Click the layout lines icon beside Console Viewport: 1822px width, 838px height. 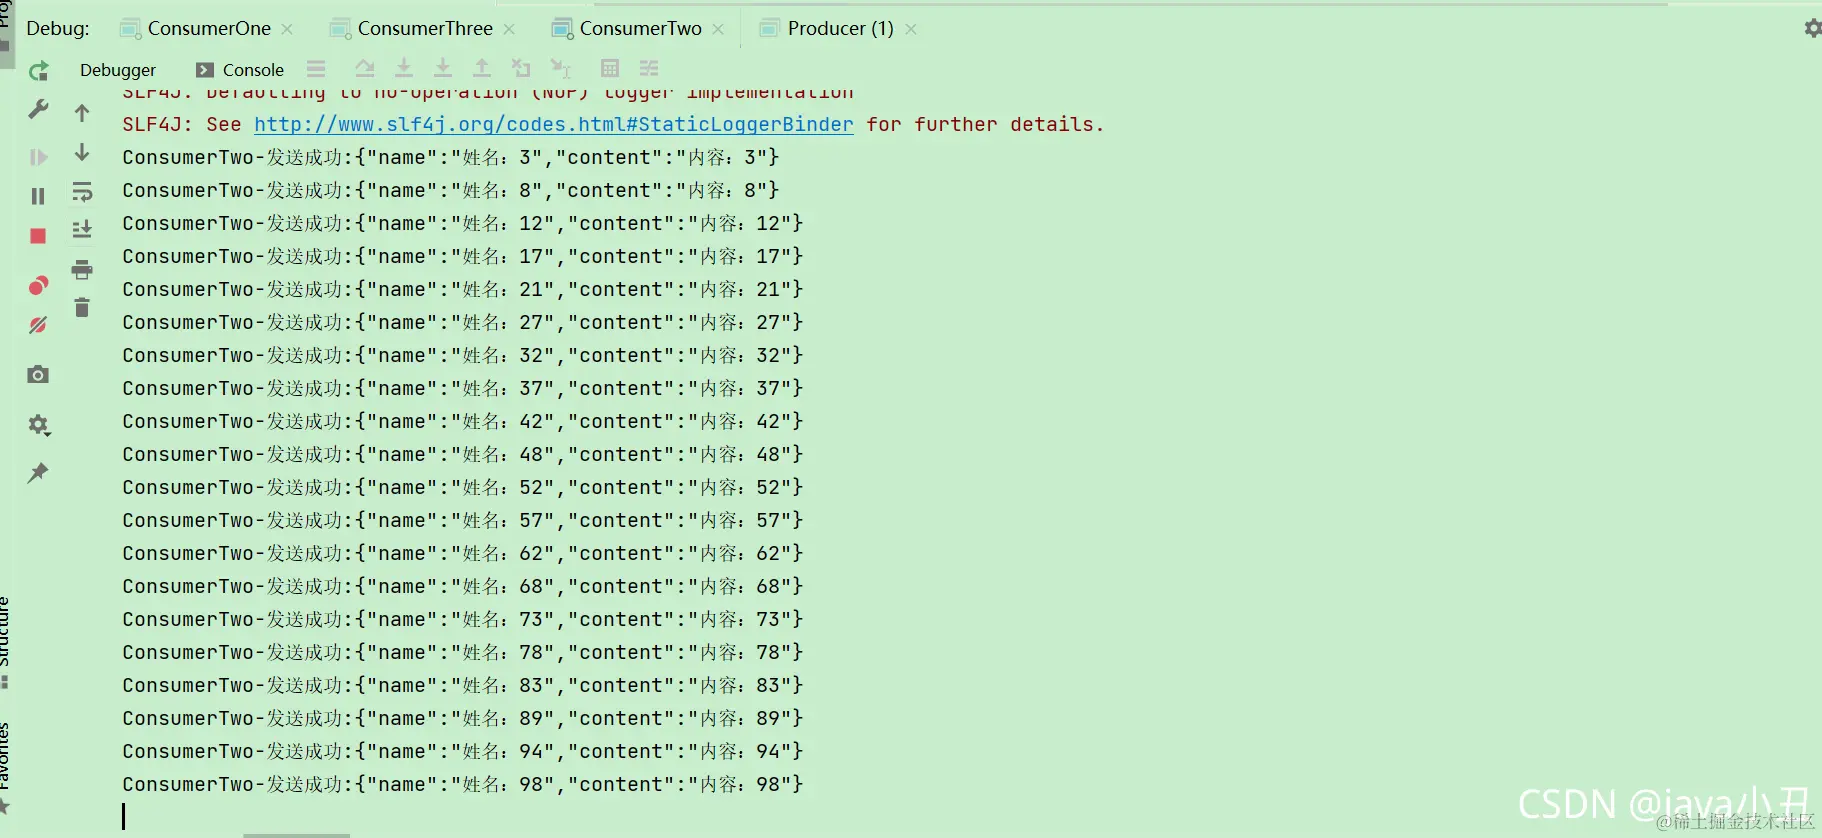316,68
